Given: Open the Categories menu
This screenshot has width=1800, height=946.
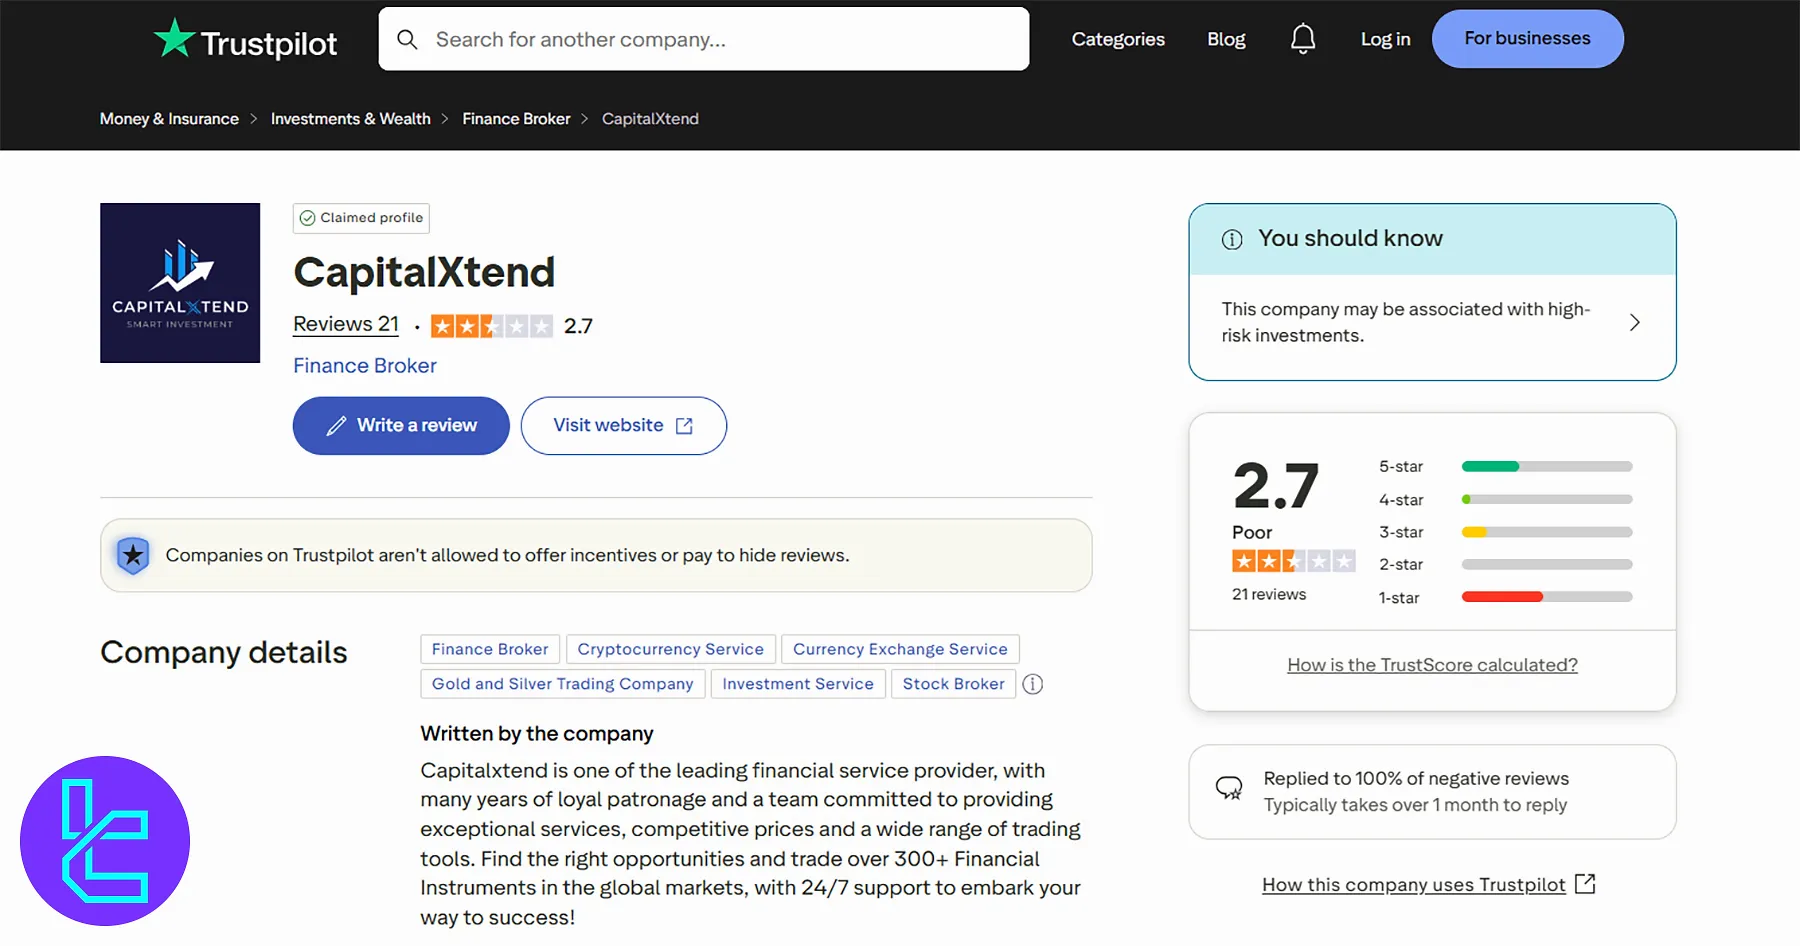Looking at the screenshot, I should [1118, 39].
